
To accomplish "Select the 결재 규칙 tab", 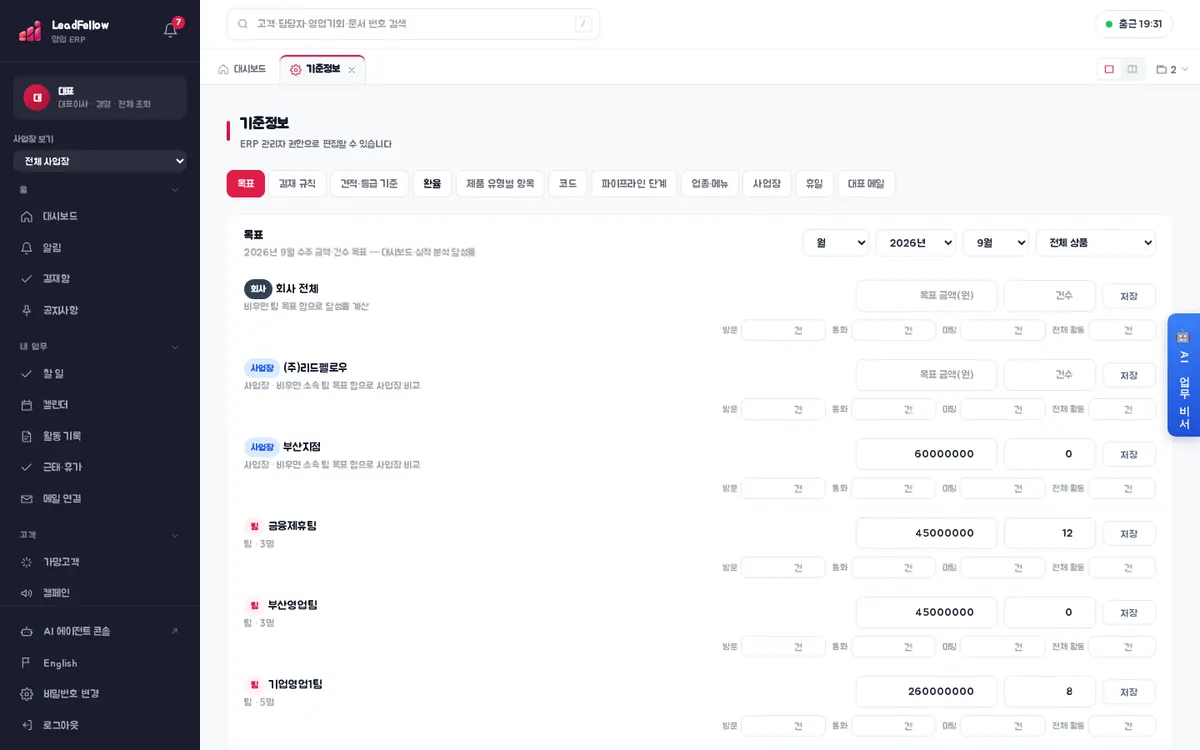I will tap(297, 184).
